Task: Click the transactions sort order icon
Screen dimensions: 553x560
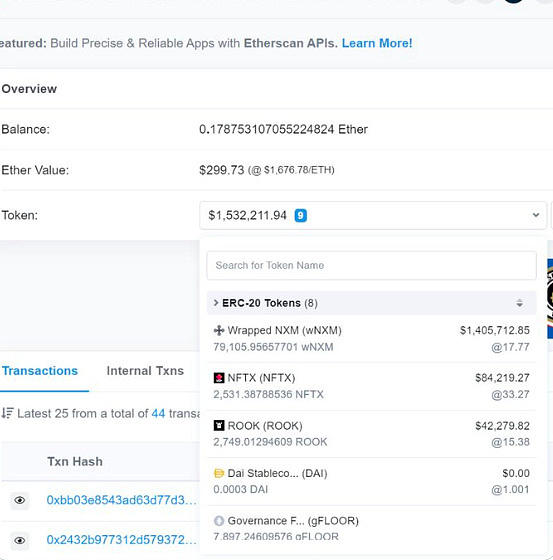Action: click(7, 413)
